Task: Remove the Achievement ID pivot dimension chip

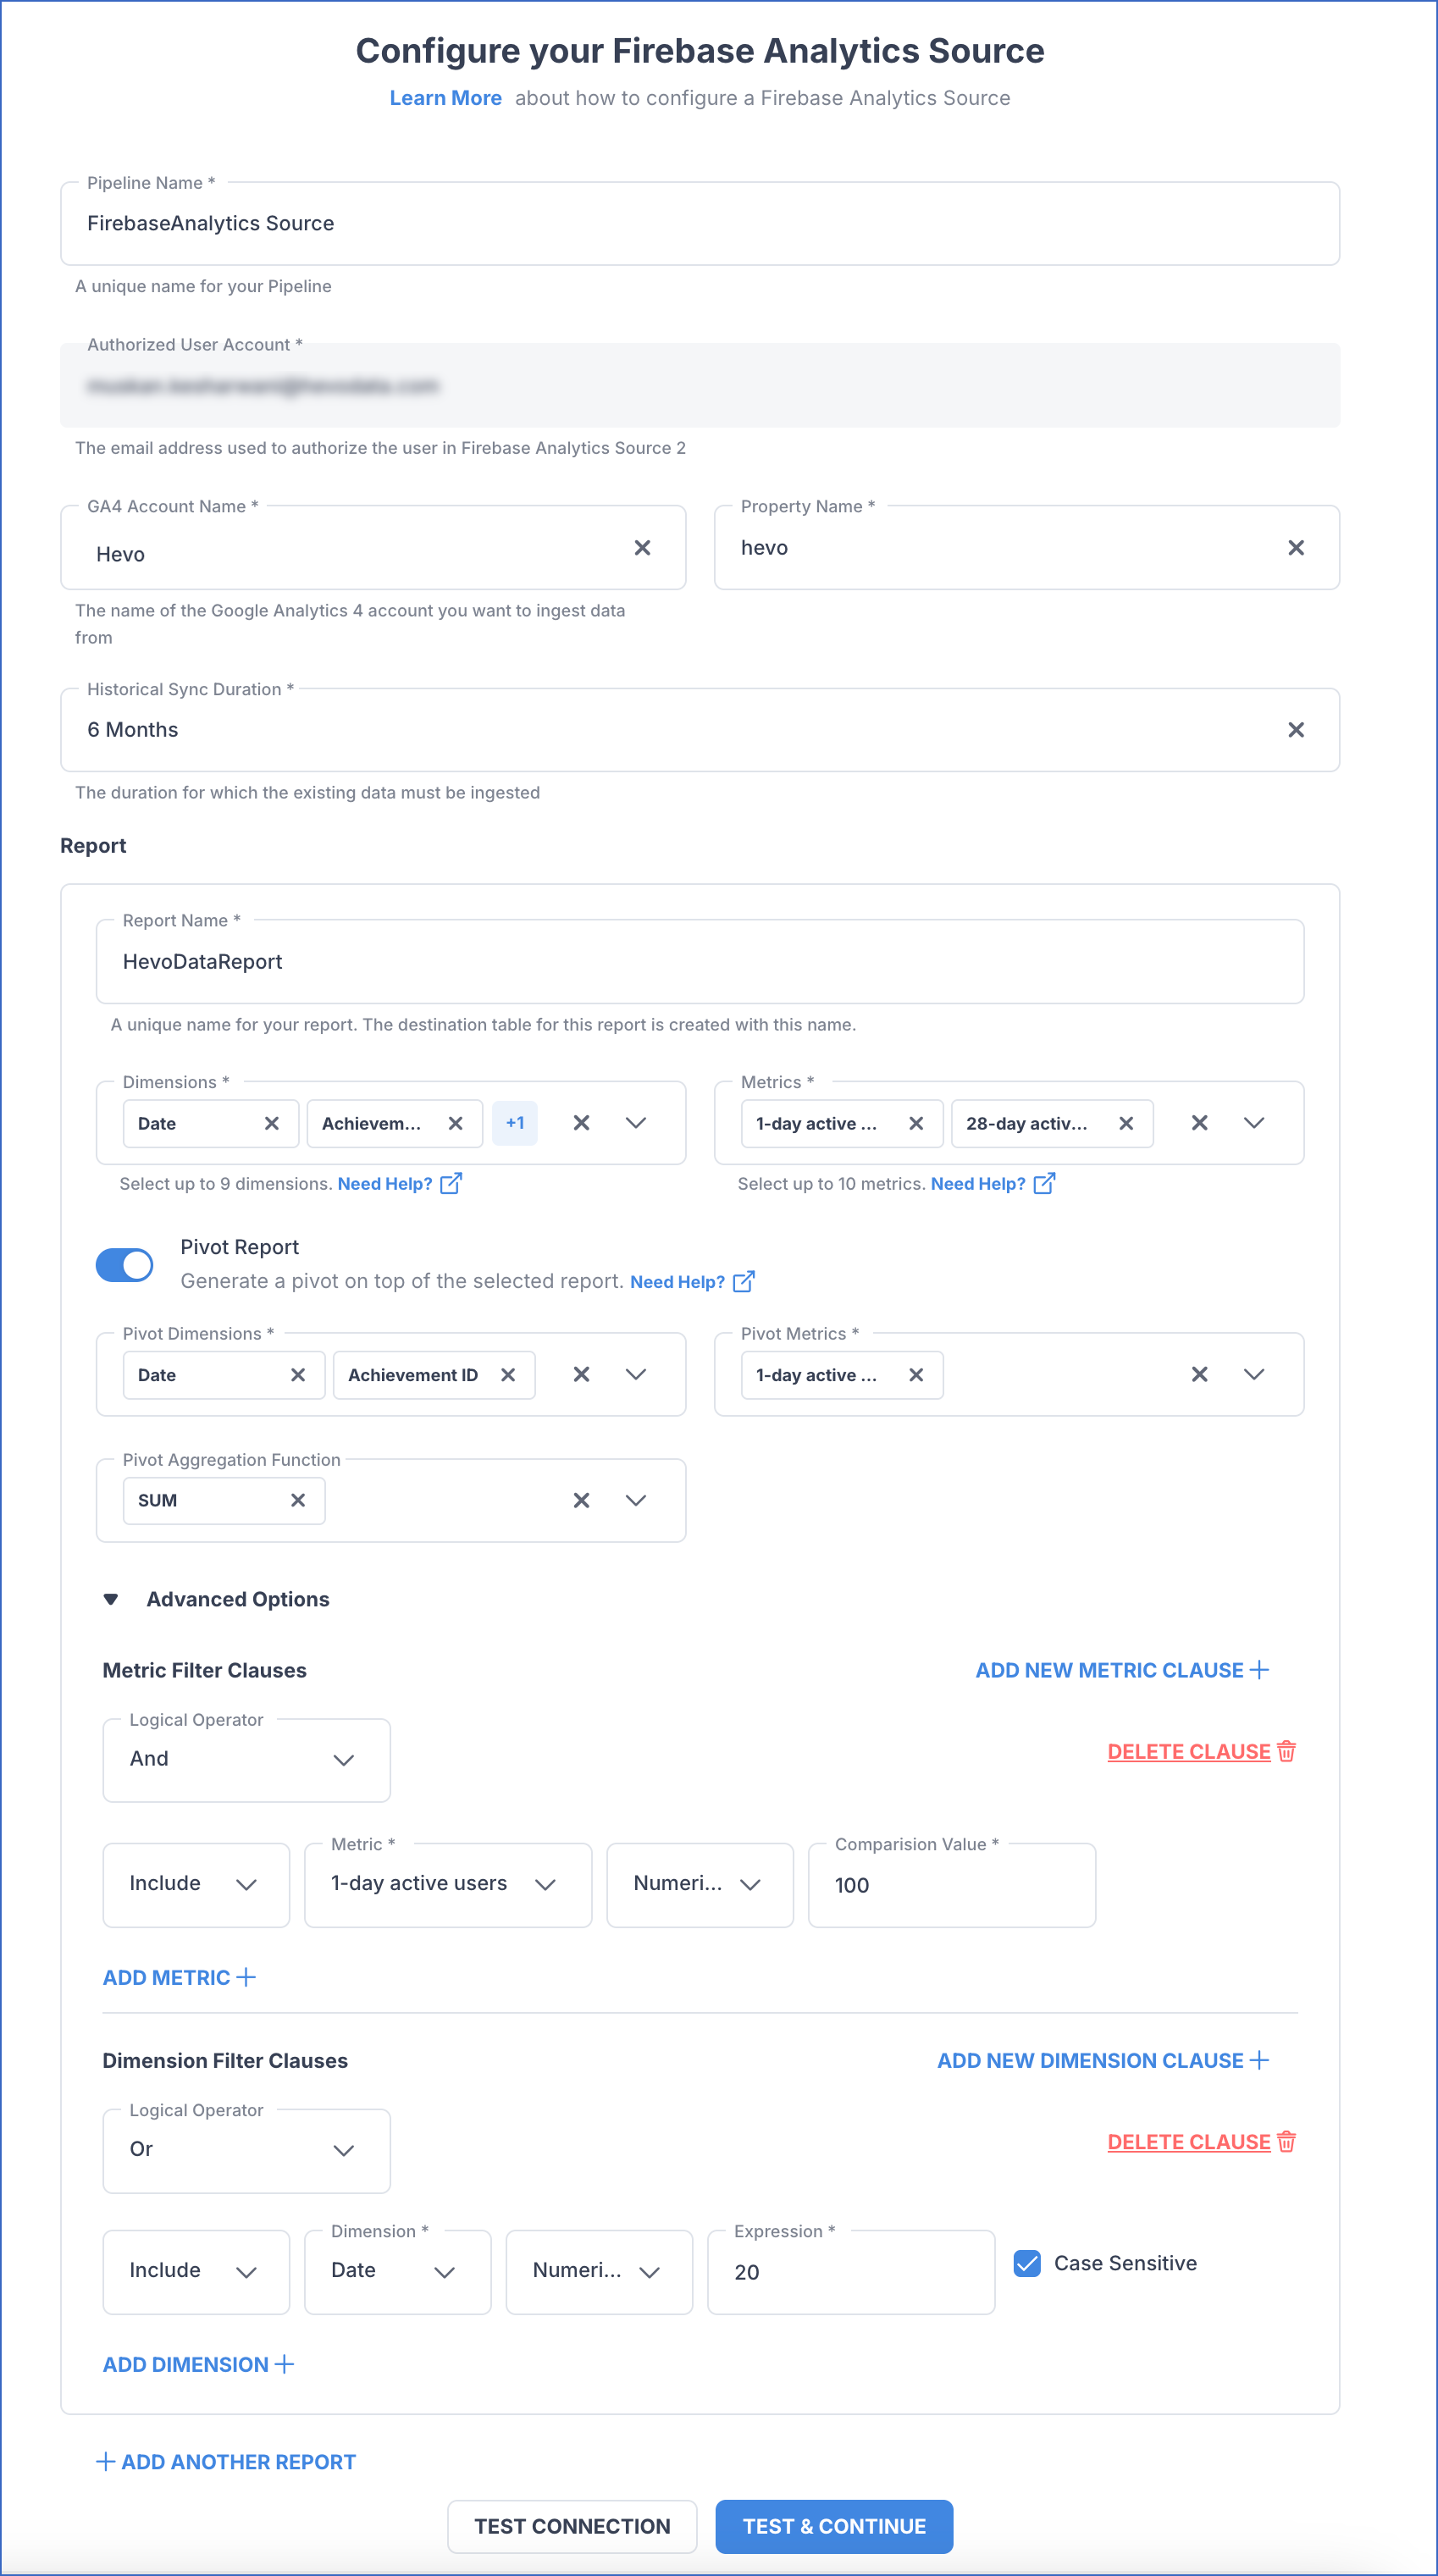Action: [x=508, y=1374]
